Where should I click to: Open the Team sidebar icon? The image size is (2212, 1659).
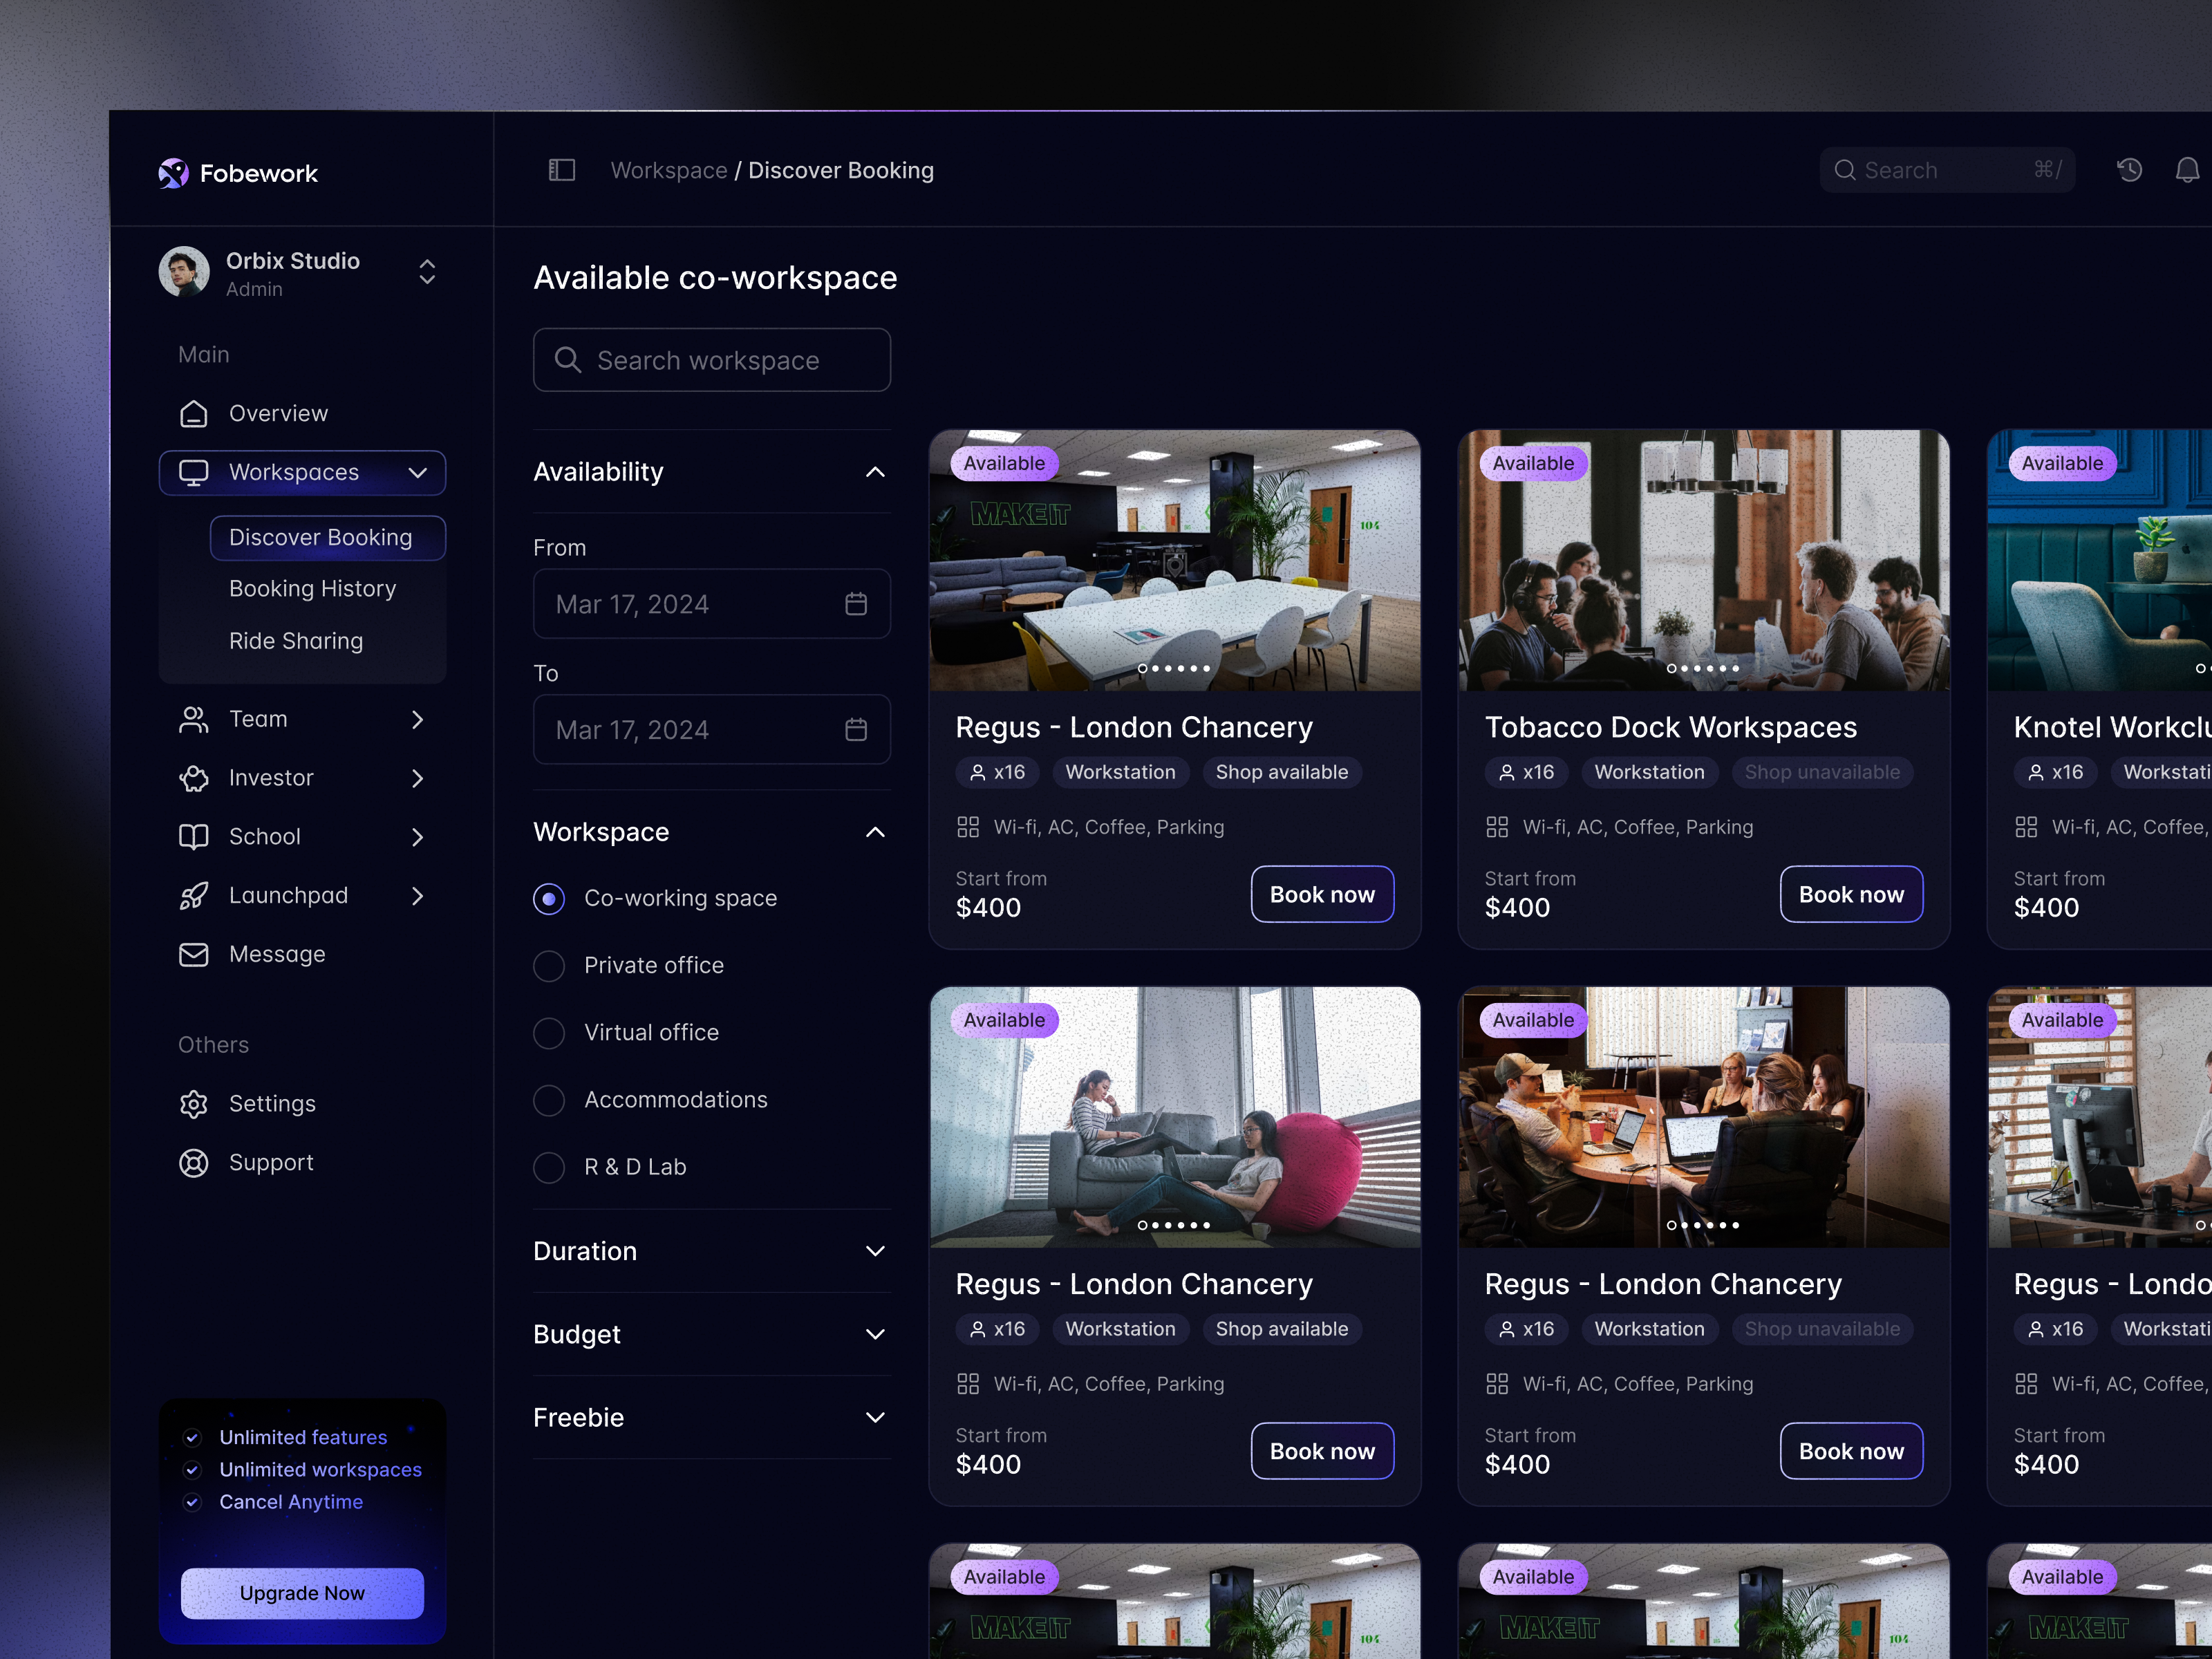pyautogui.click(x=194, y=719)
